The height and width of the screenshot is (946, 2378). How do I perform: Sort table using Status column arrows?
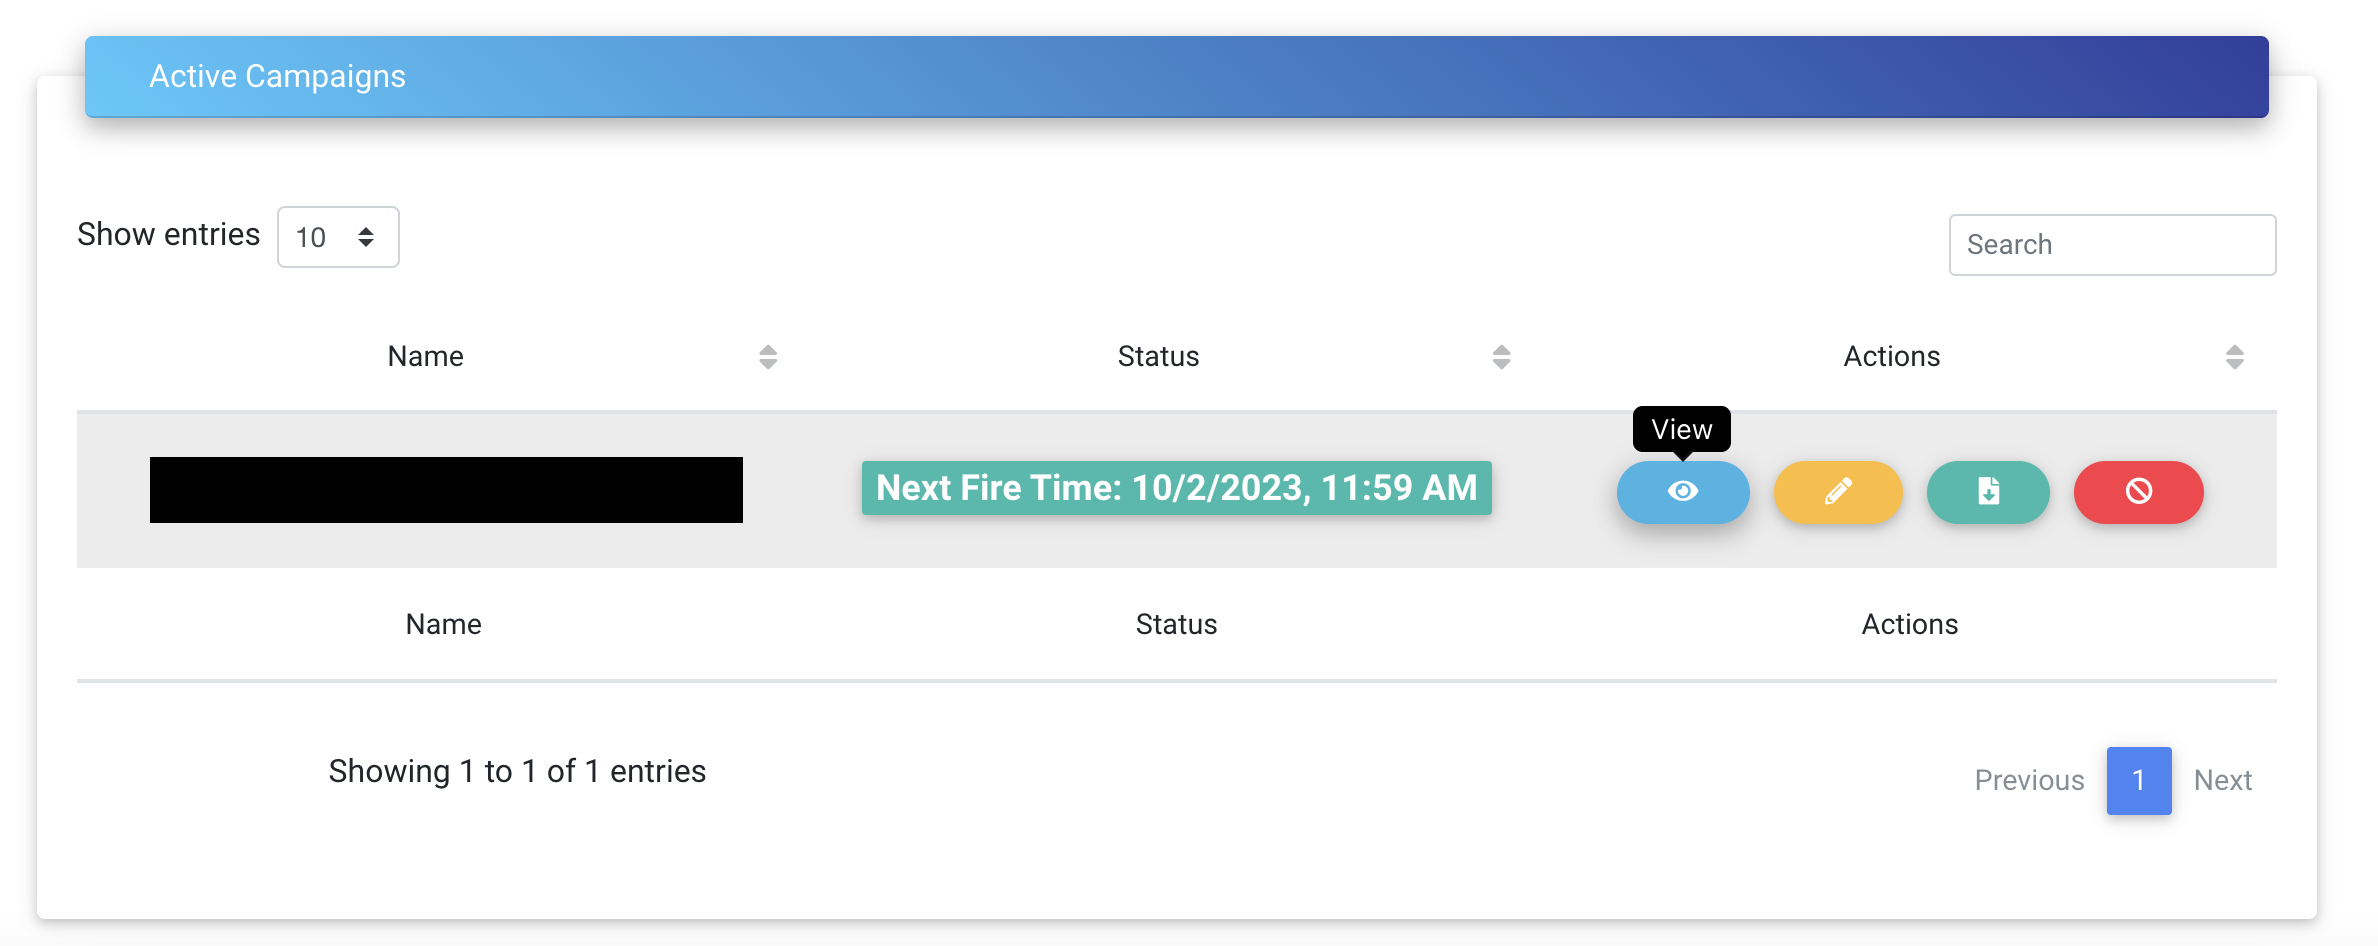pyautogui.click(x=1501, y=357)
